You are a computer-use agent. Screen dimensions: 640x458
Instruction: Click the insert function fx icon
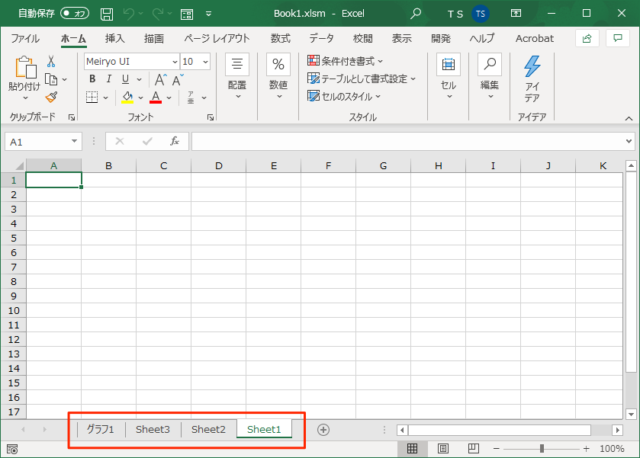pyautogui.click(x=174, y=142)
